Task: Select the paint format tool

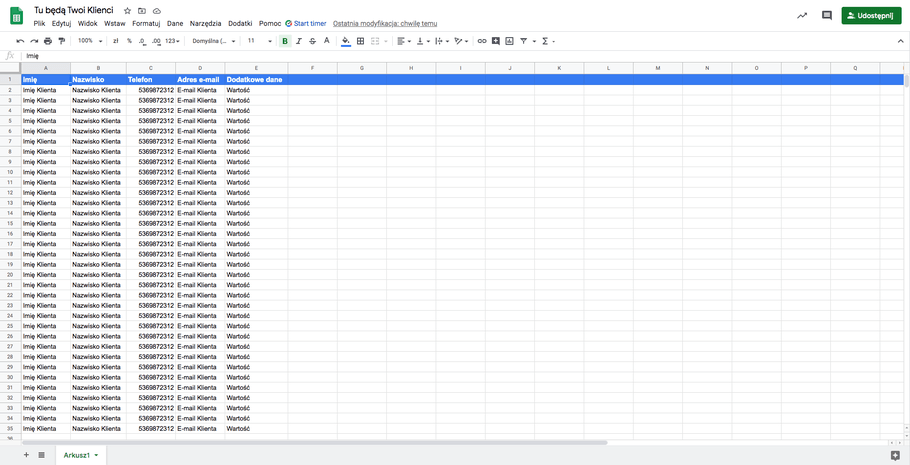Action: (61, 41)
